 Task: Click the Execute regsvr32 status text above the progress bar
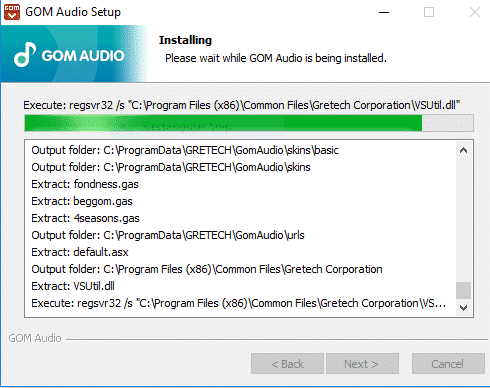[242, 105]
